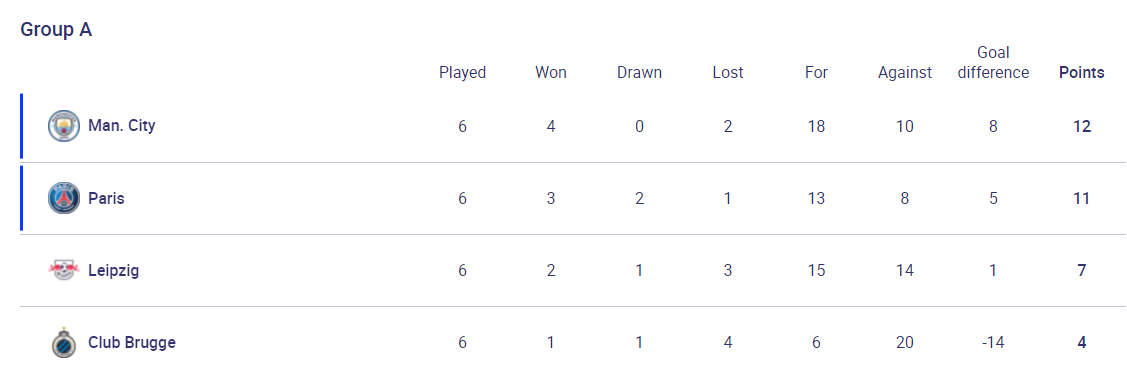Open the Leipzig team link
This screenshot has width=1127, height=392.
[x=114, y=270]
